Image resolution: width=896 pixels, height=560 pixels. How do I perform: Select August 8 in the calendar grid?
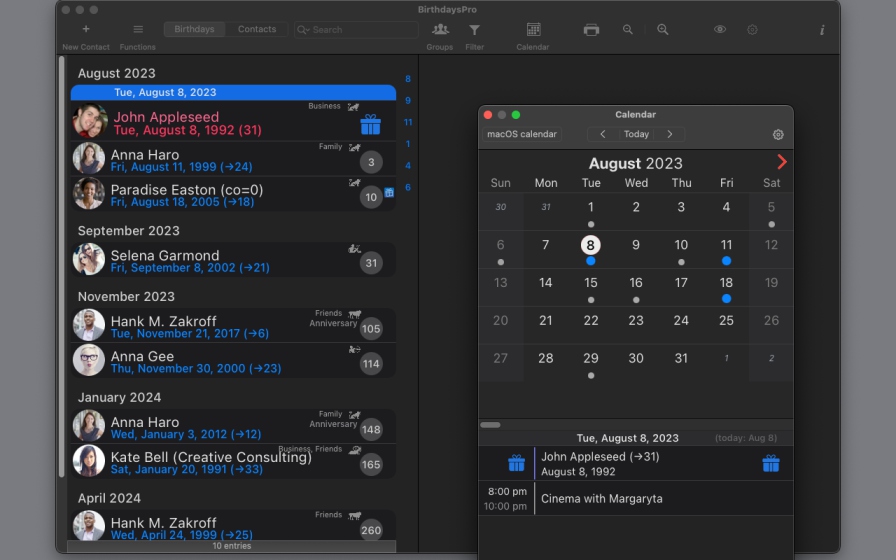(590, 250)
